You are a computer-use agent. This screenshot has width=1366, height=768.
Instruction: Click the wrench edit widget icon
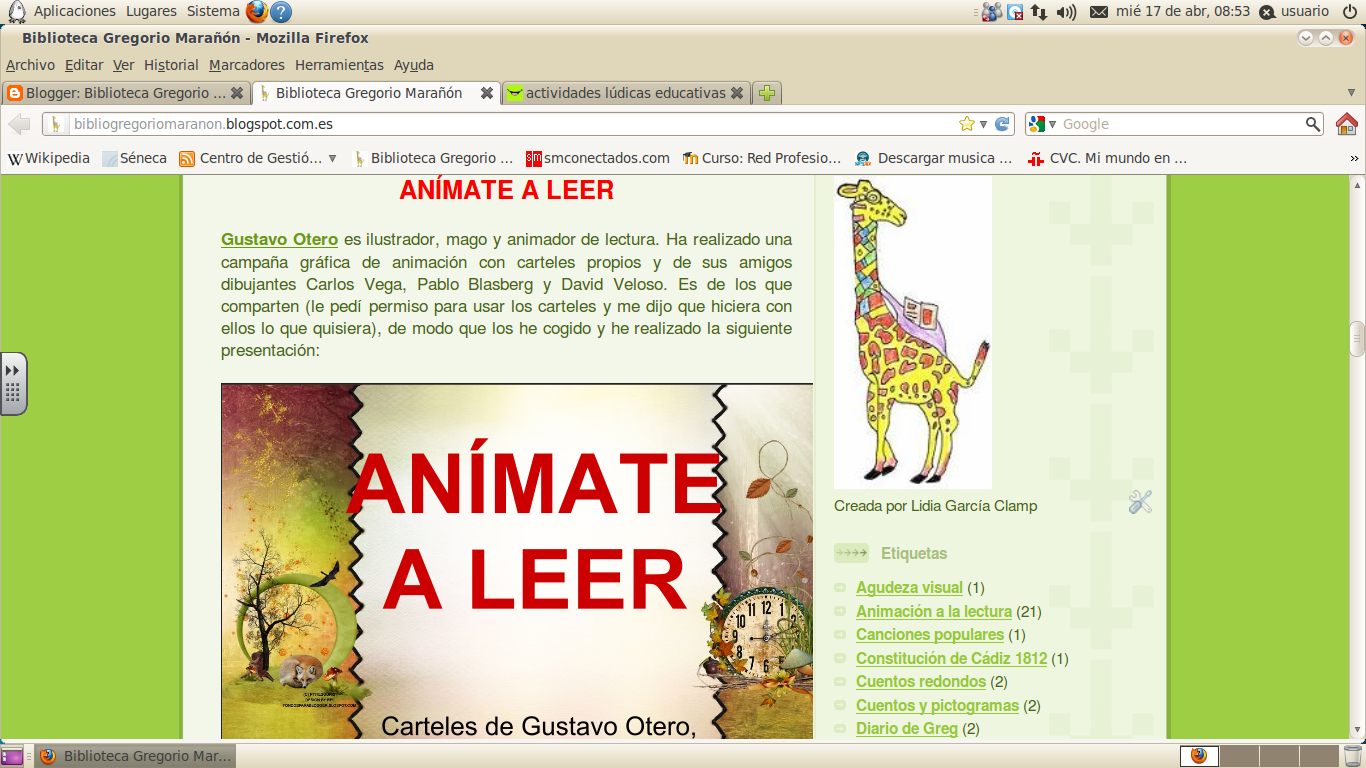pos(1140,502)
